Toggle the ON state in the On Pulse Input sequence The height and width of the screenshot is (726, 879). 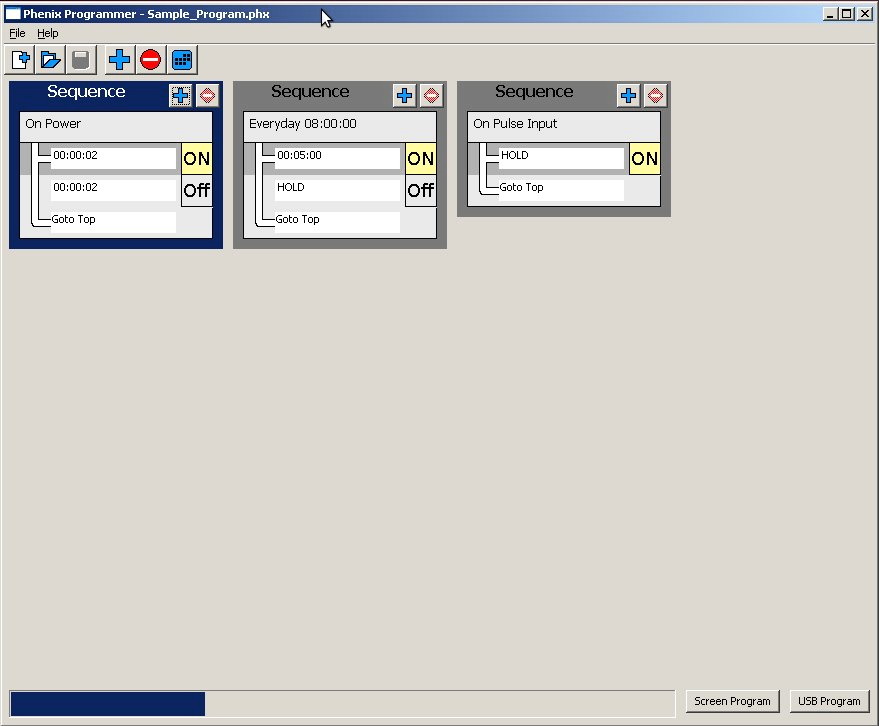[x=644, y=159]
